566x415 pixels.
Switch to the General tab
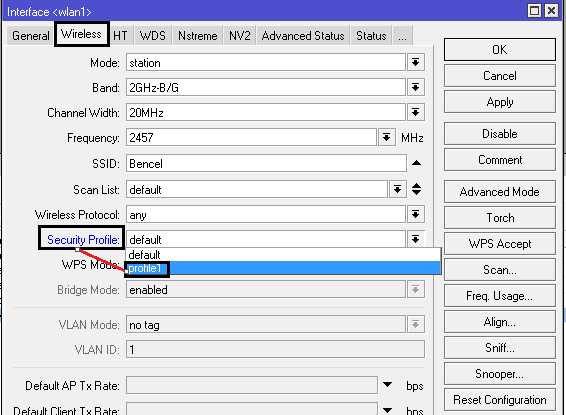pos(30,35)
